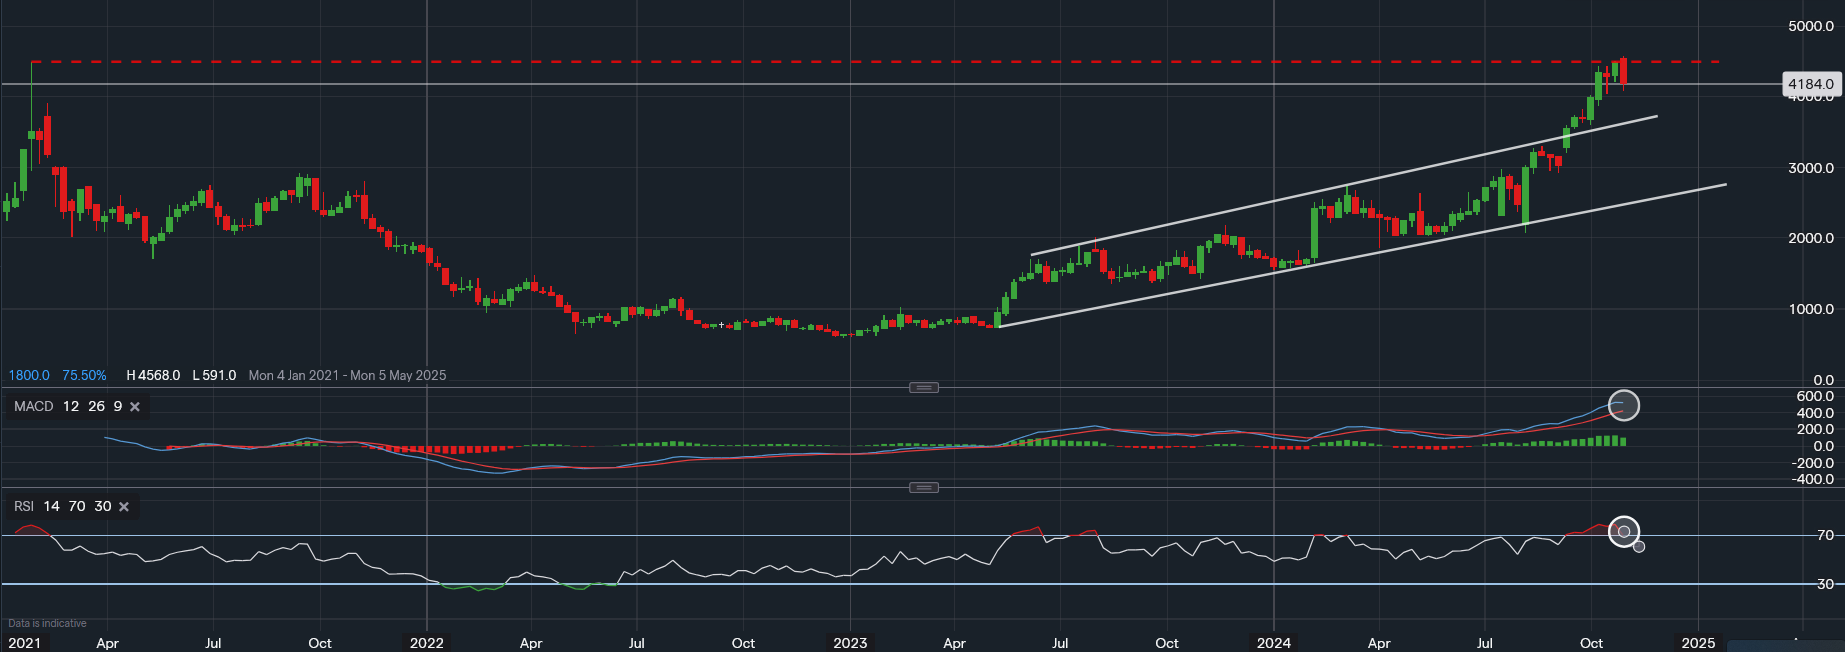
Task: Click the 2022 year marker on time axis
Action: [x=427, y=643]
